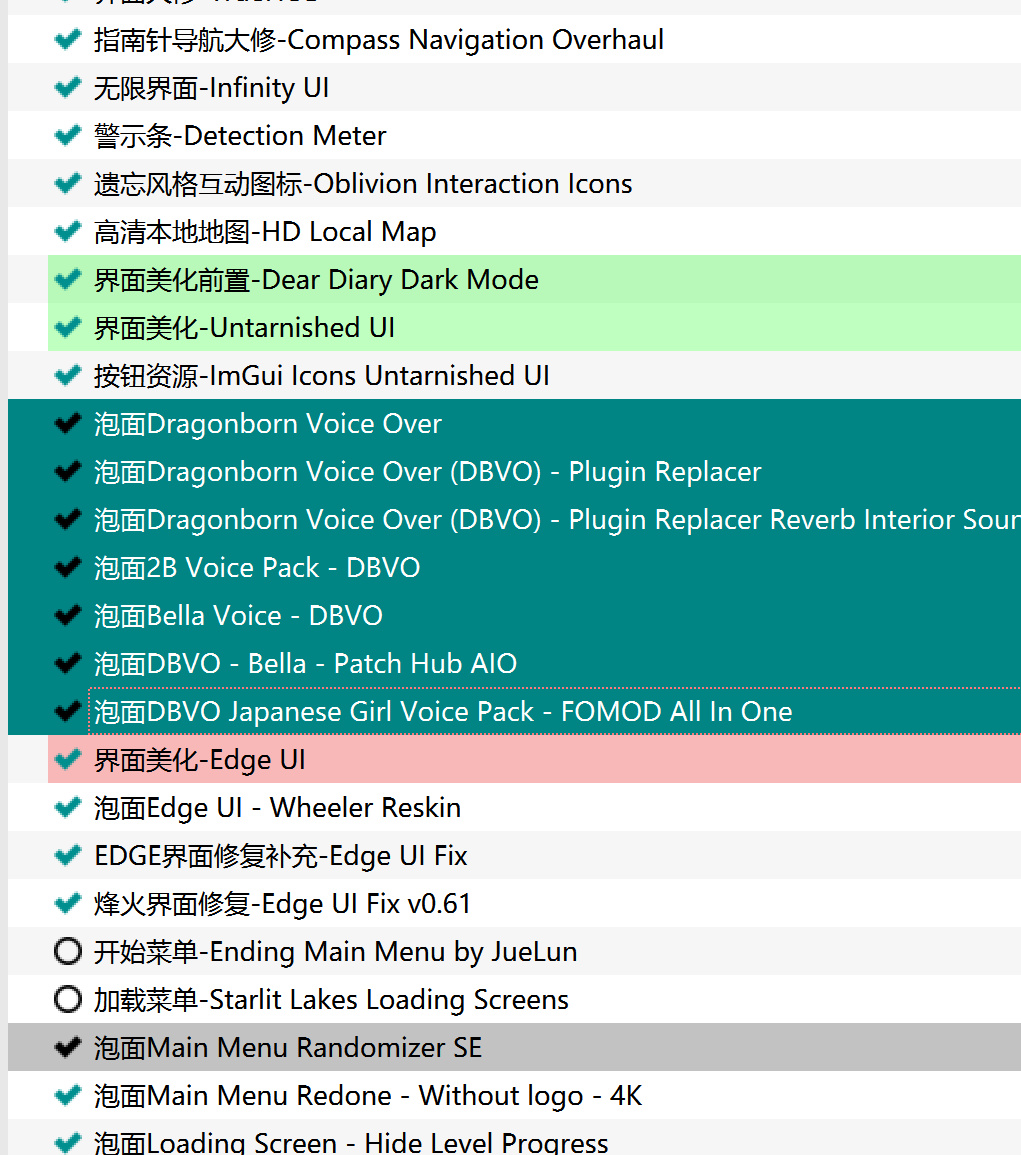1021x1155 pixels.
Task: Select ImGui Icons Untarnished UI entry
Action: [x=322, y=376]
